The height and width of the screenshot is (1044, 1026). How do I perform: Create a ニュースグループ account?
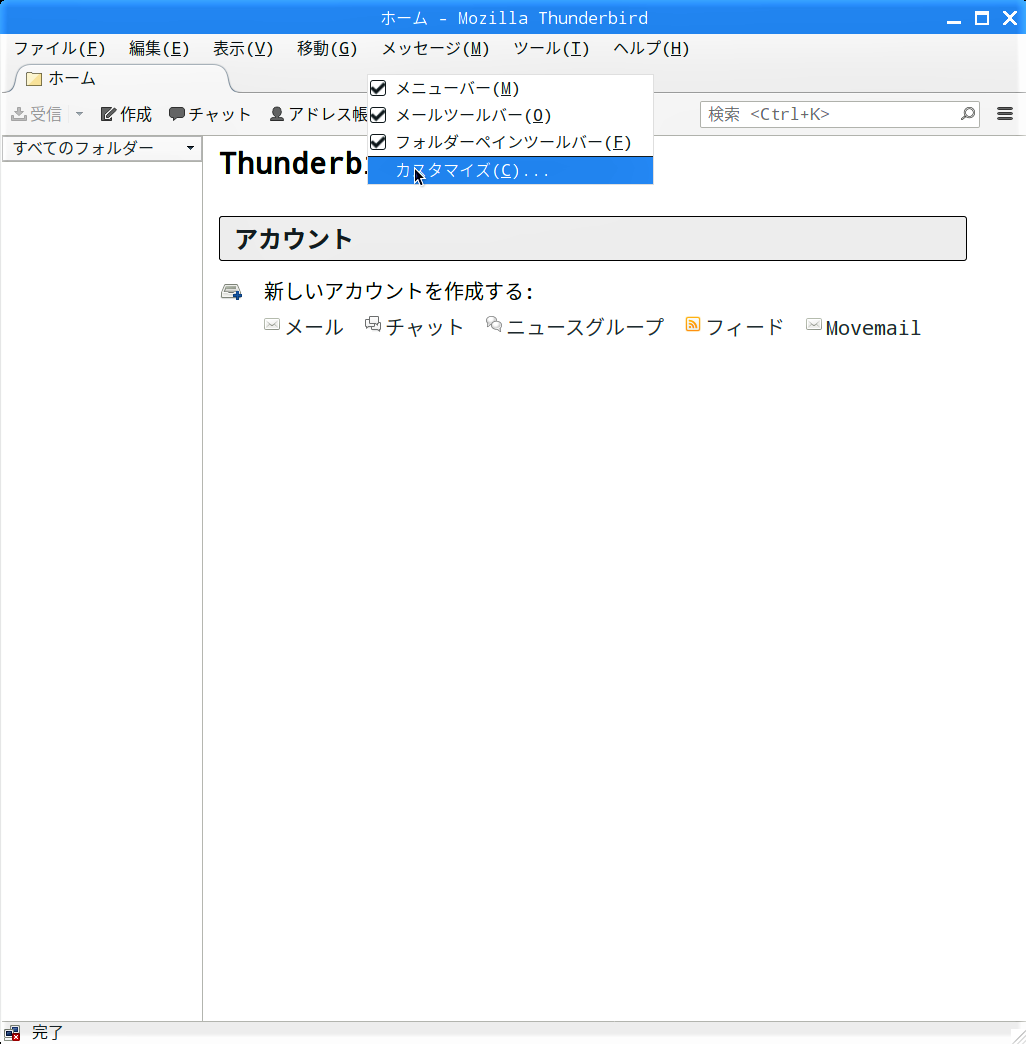(585, 327)
